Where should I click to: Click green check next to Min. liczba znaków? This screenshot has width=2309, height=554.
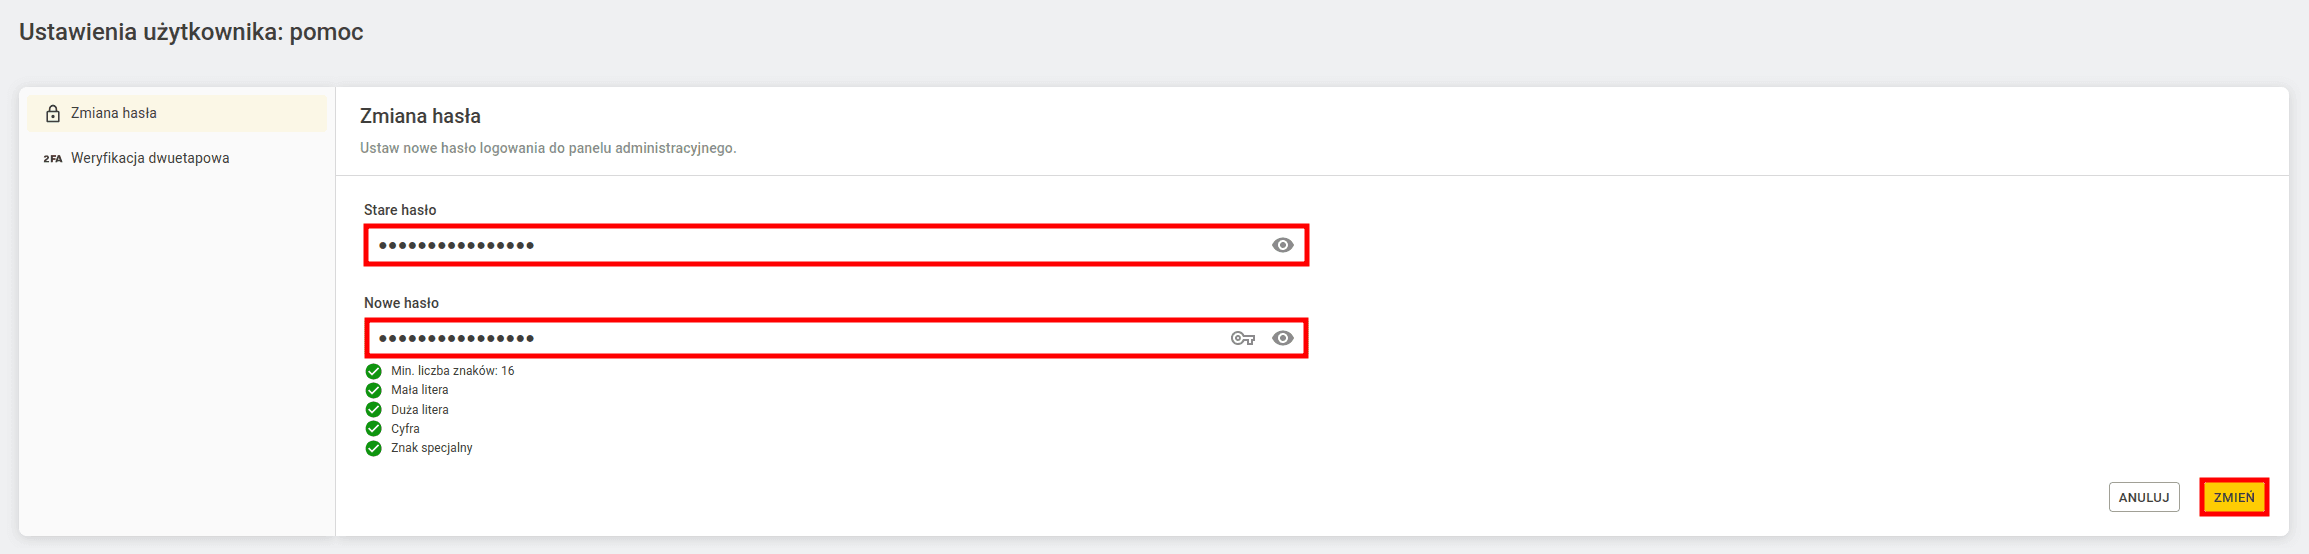374,371
